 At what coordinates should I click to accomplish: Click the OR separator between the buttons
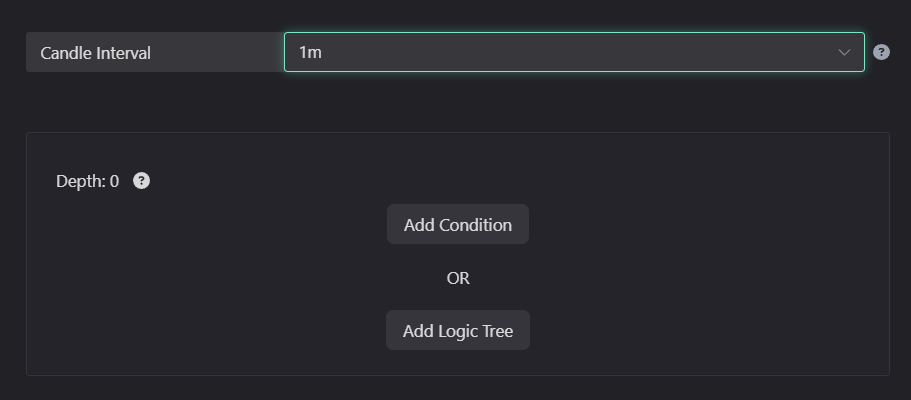(x=458, y=278)
